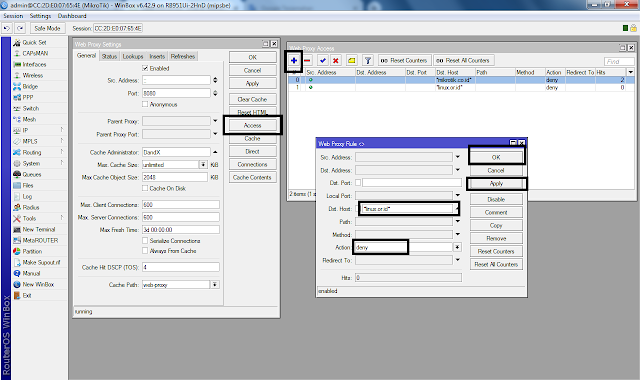Open MetaROUTER in sidebar

40,241
